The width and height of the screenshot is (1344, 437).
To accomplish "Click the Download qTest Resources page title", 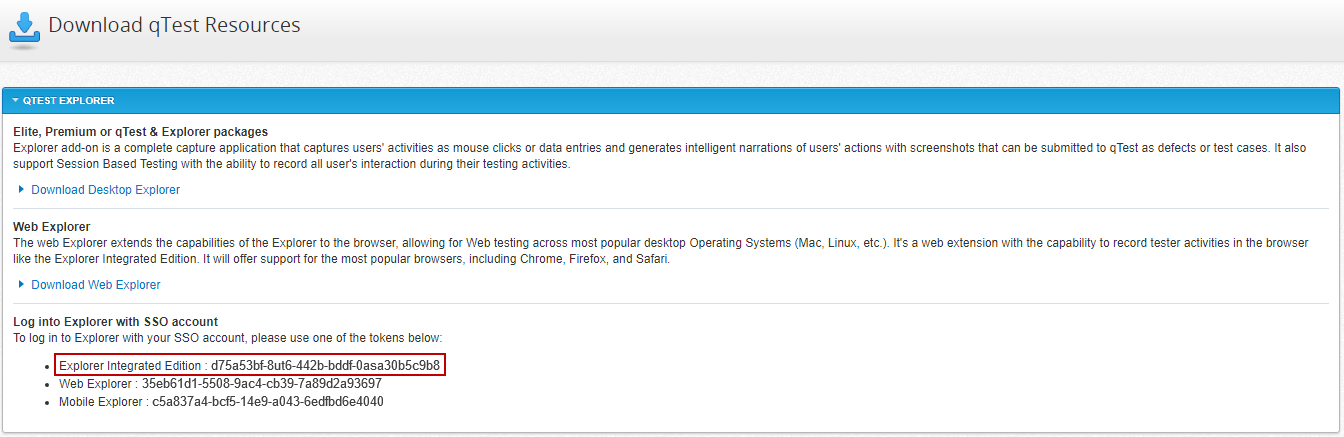I will (174, 25).
